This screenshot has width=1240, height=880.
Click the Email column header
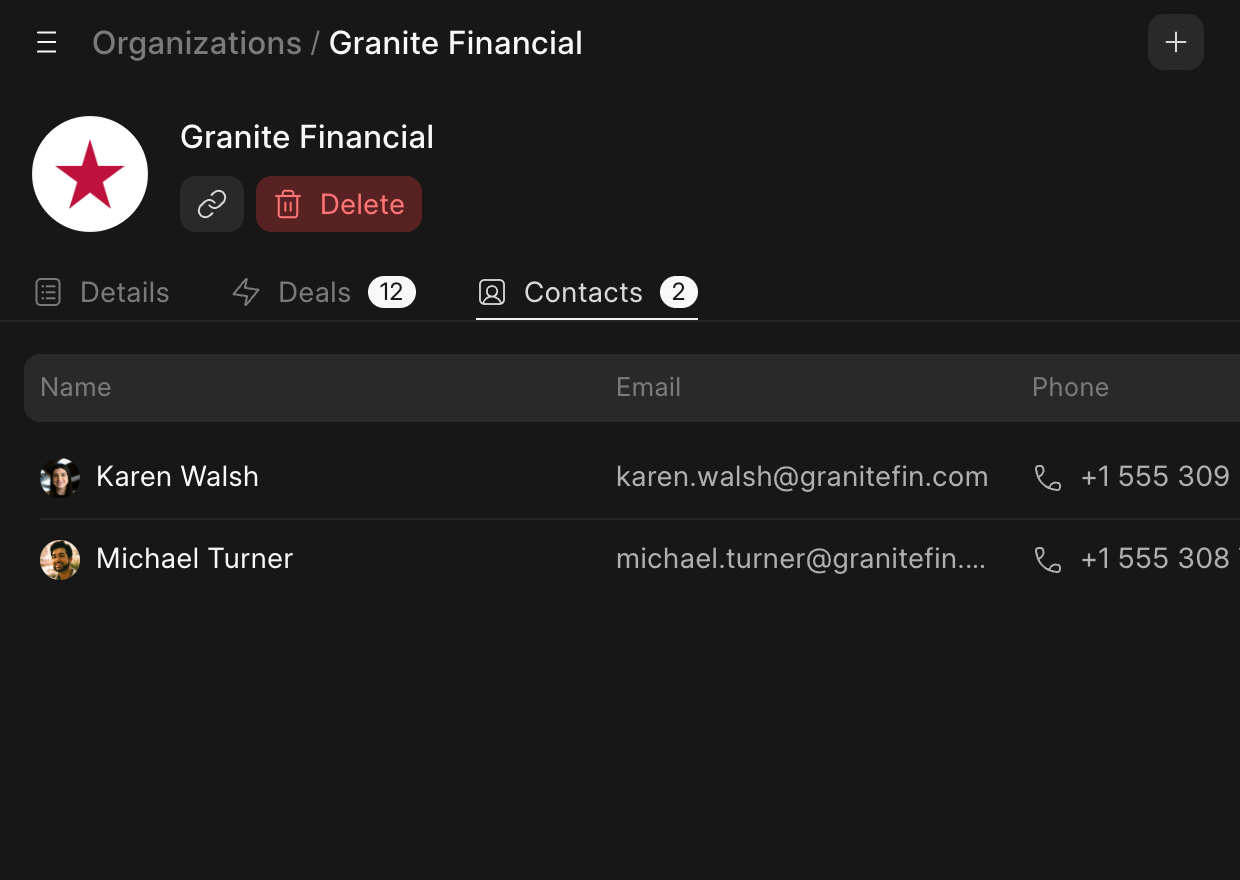click(x=648, y=387)
